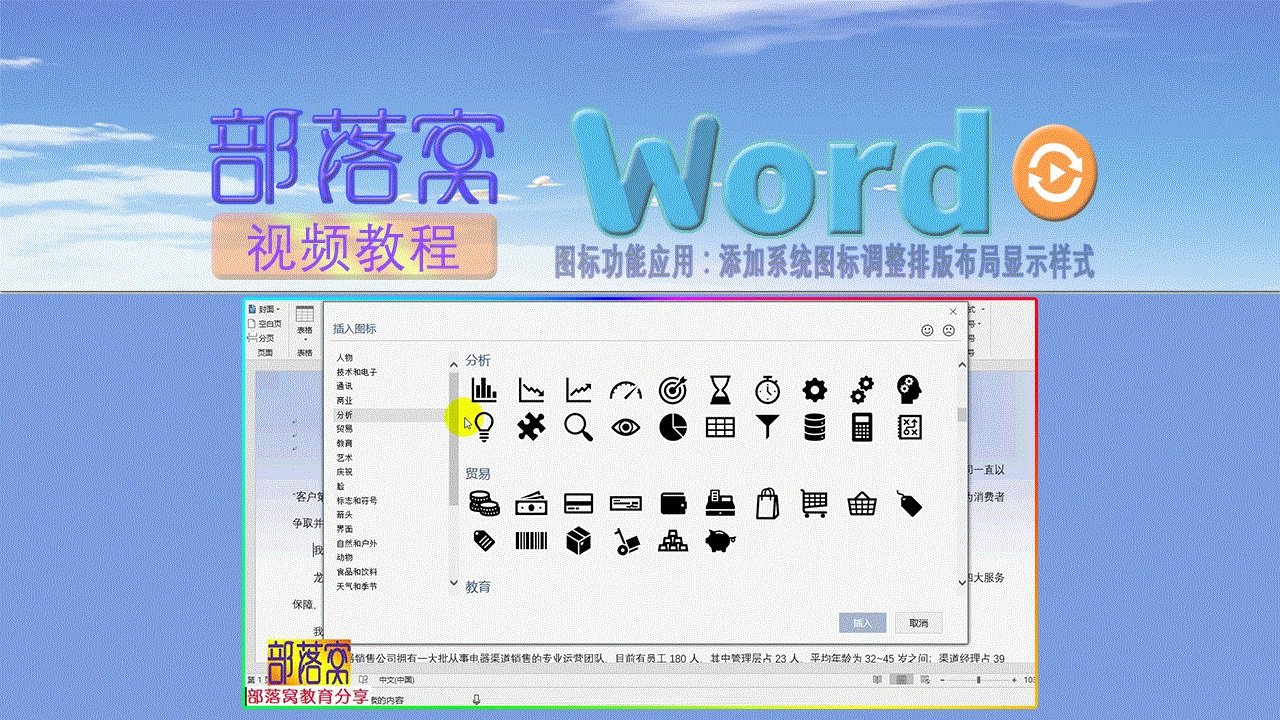This screenshot has height=720, width=1280.
Task: Open the 商业 category
Action: click(344, 400)
